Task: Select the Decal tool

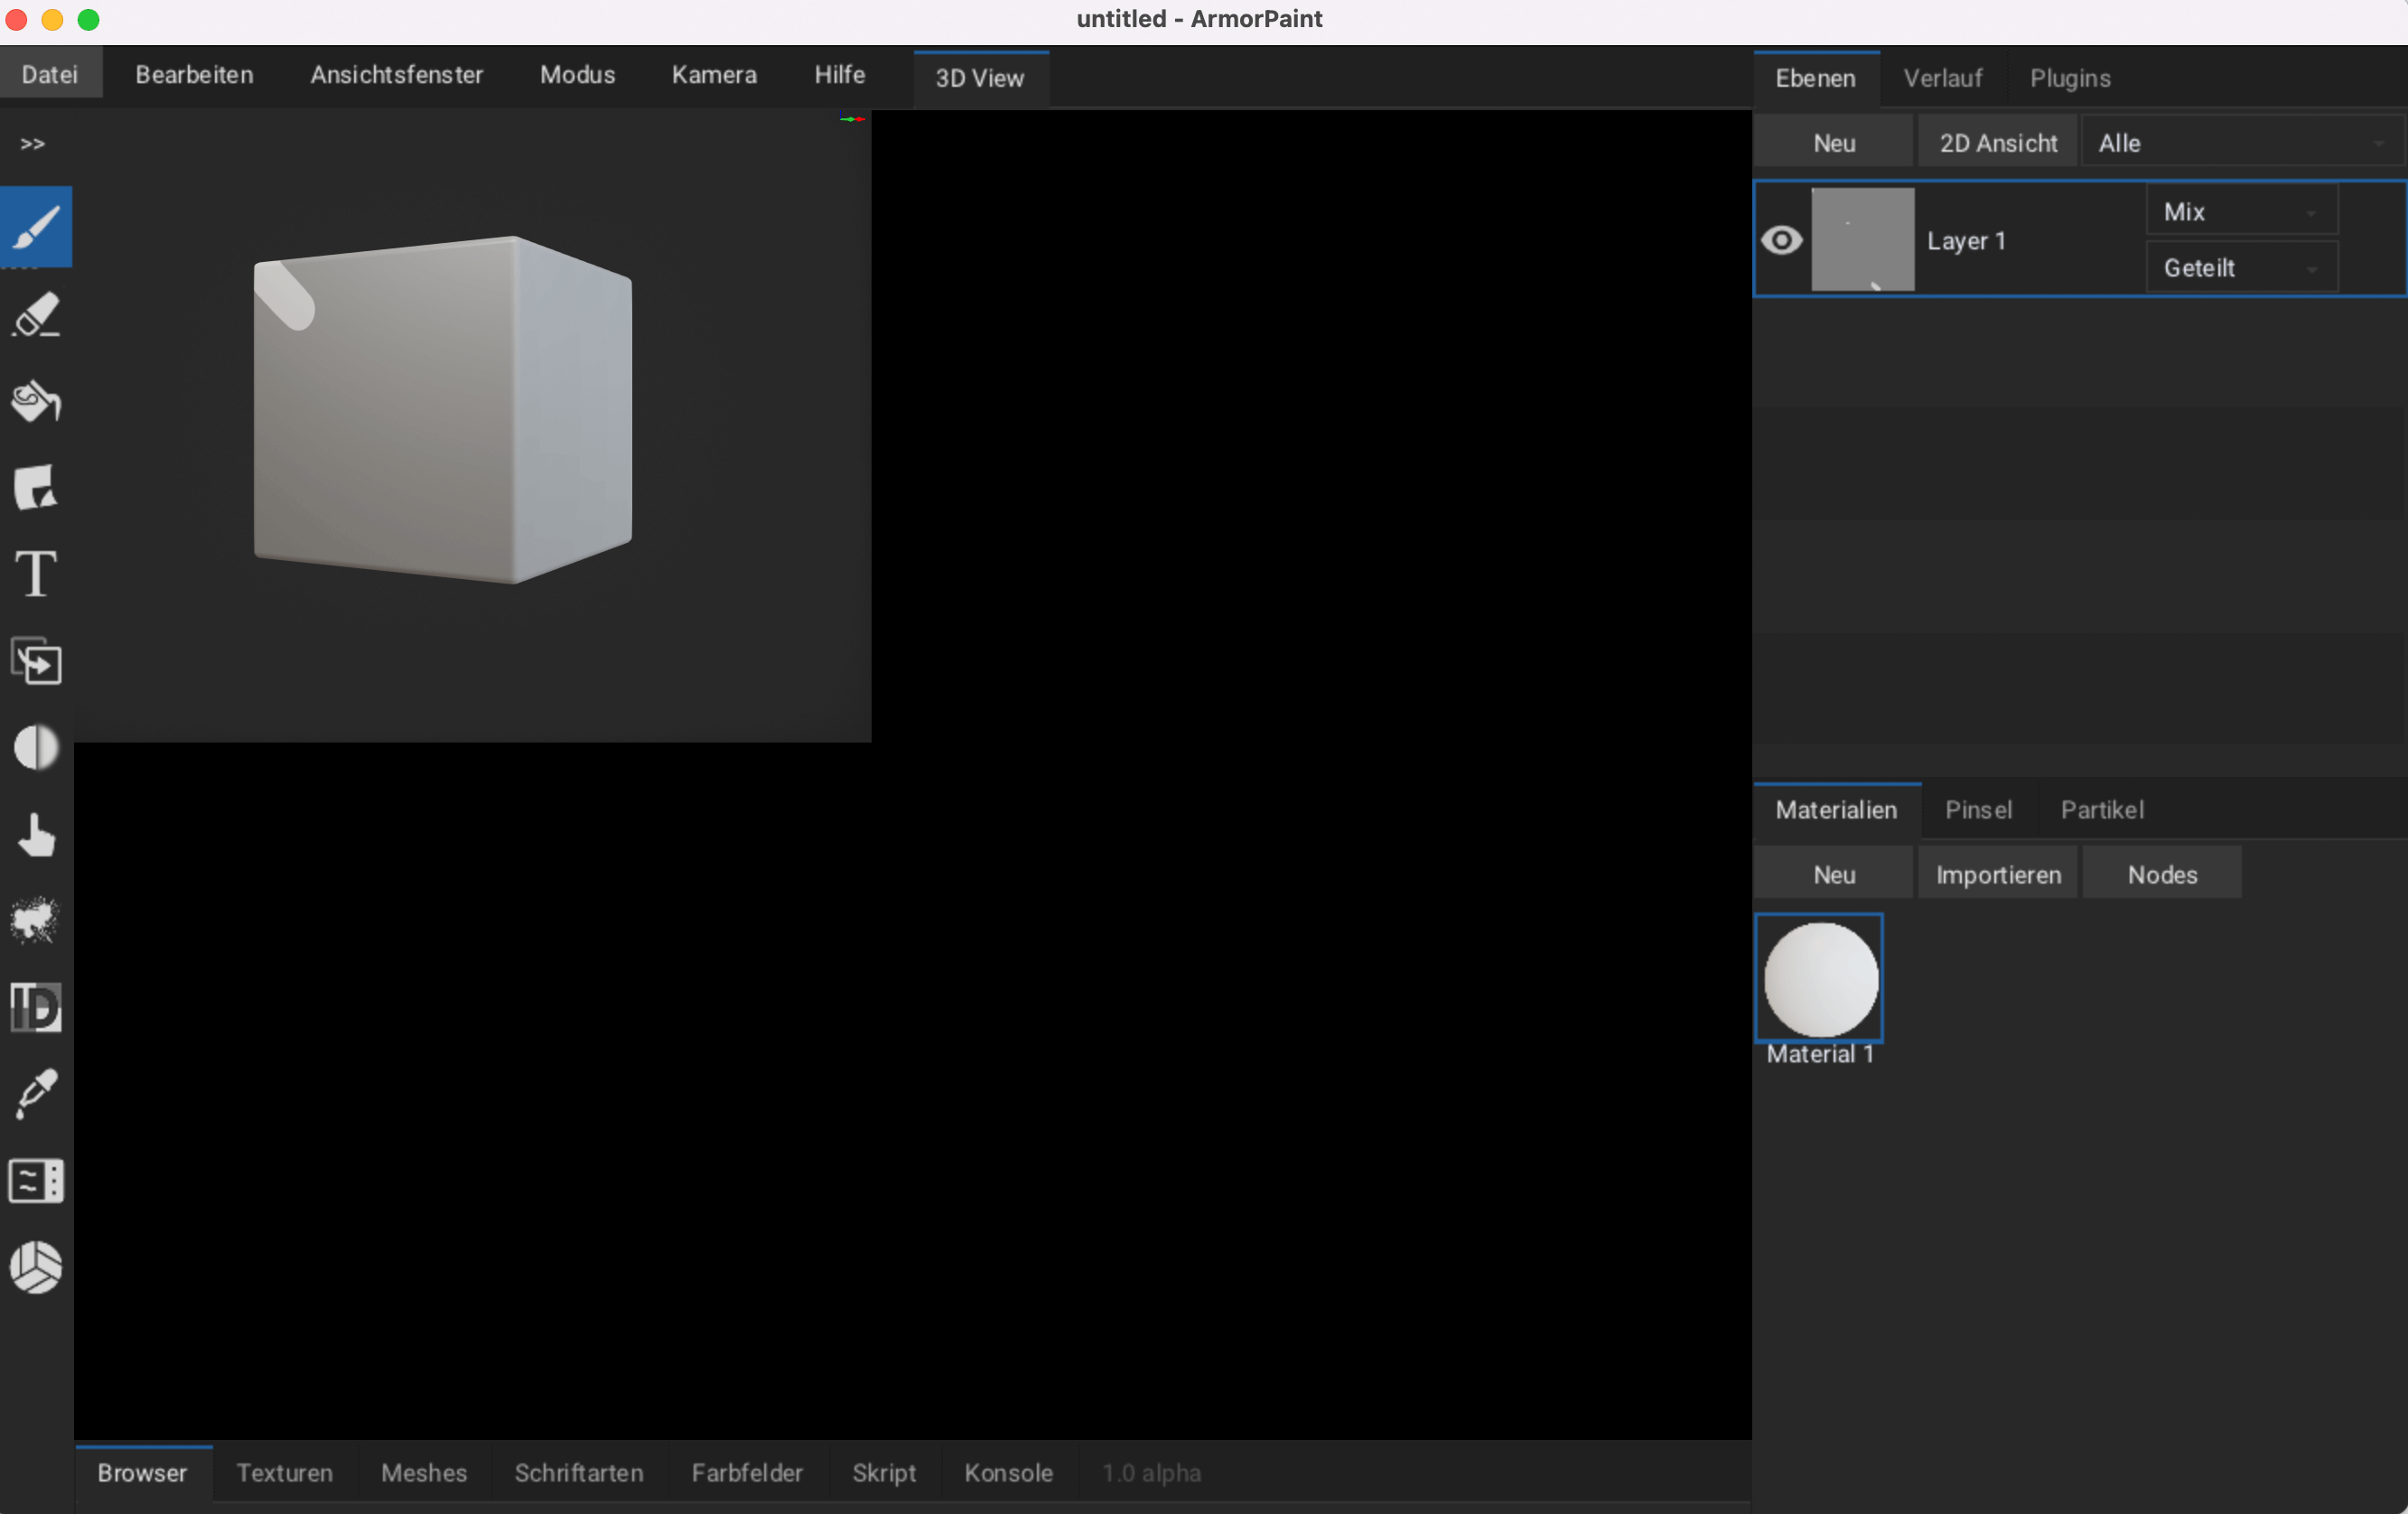Action: (36, 488)
